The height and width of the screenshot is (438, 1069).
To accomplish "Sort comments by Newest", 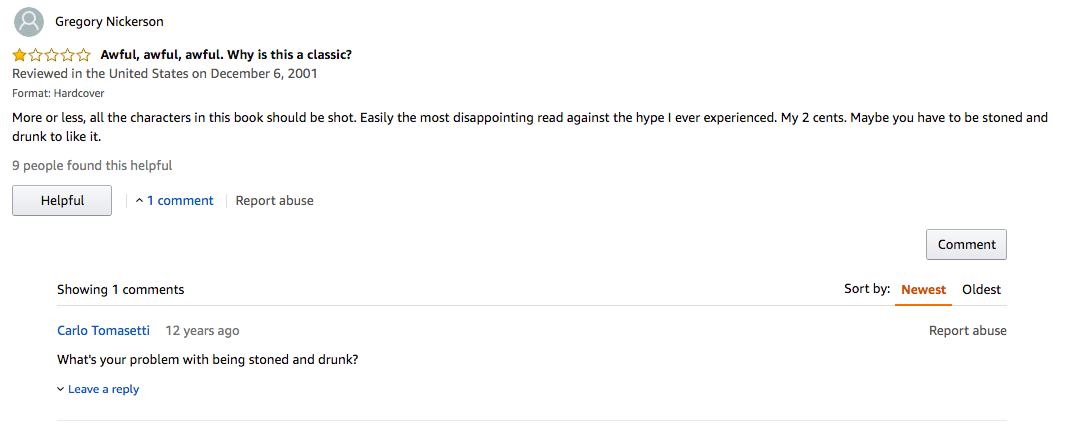I will pos(923,290).
